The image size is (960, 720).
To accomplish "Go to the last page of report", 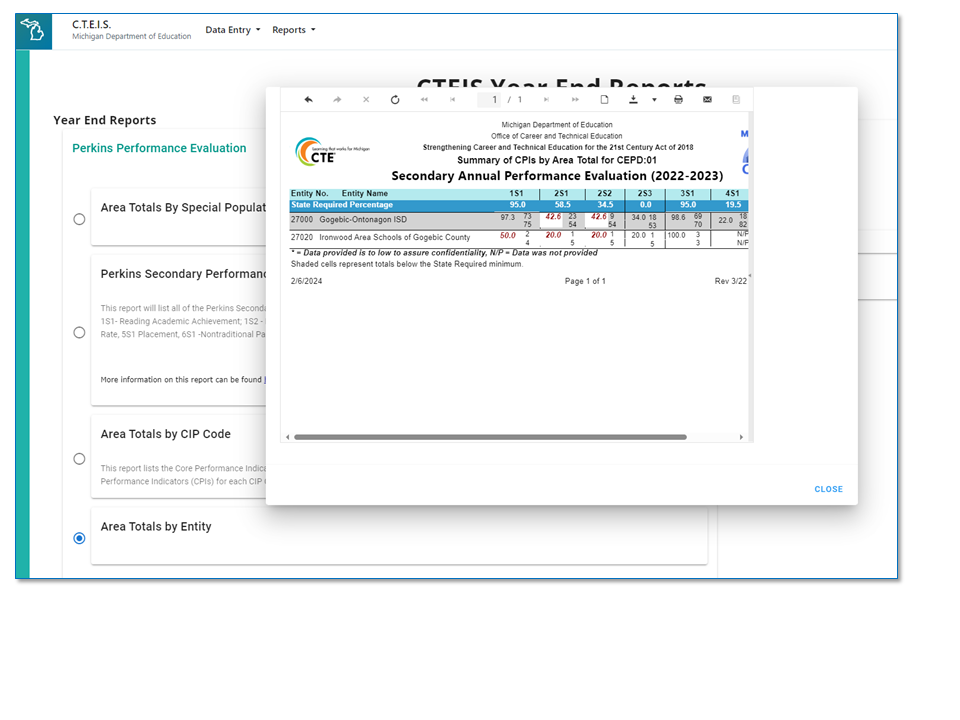I will (575, 100).
